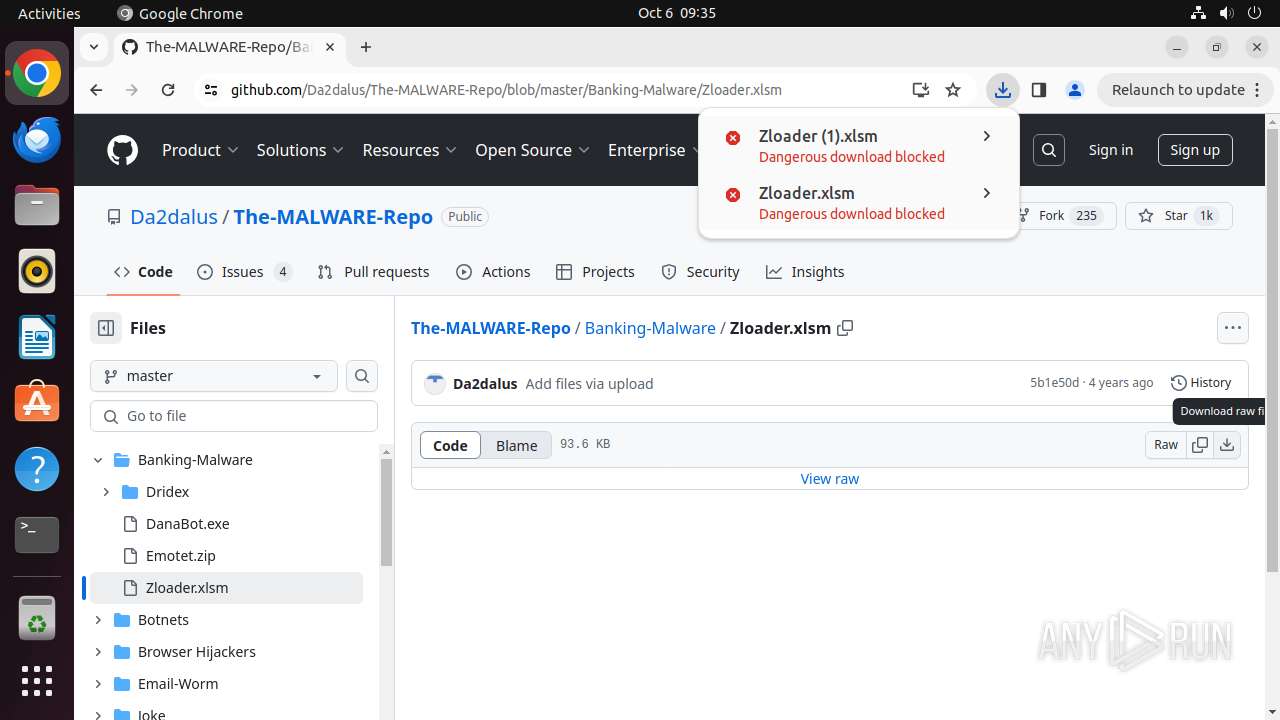Expand Solutions menu

coord(300,150)
